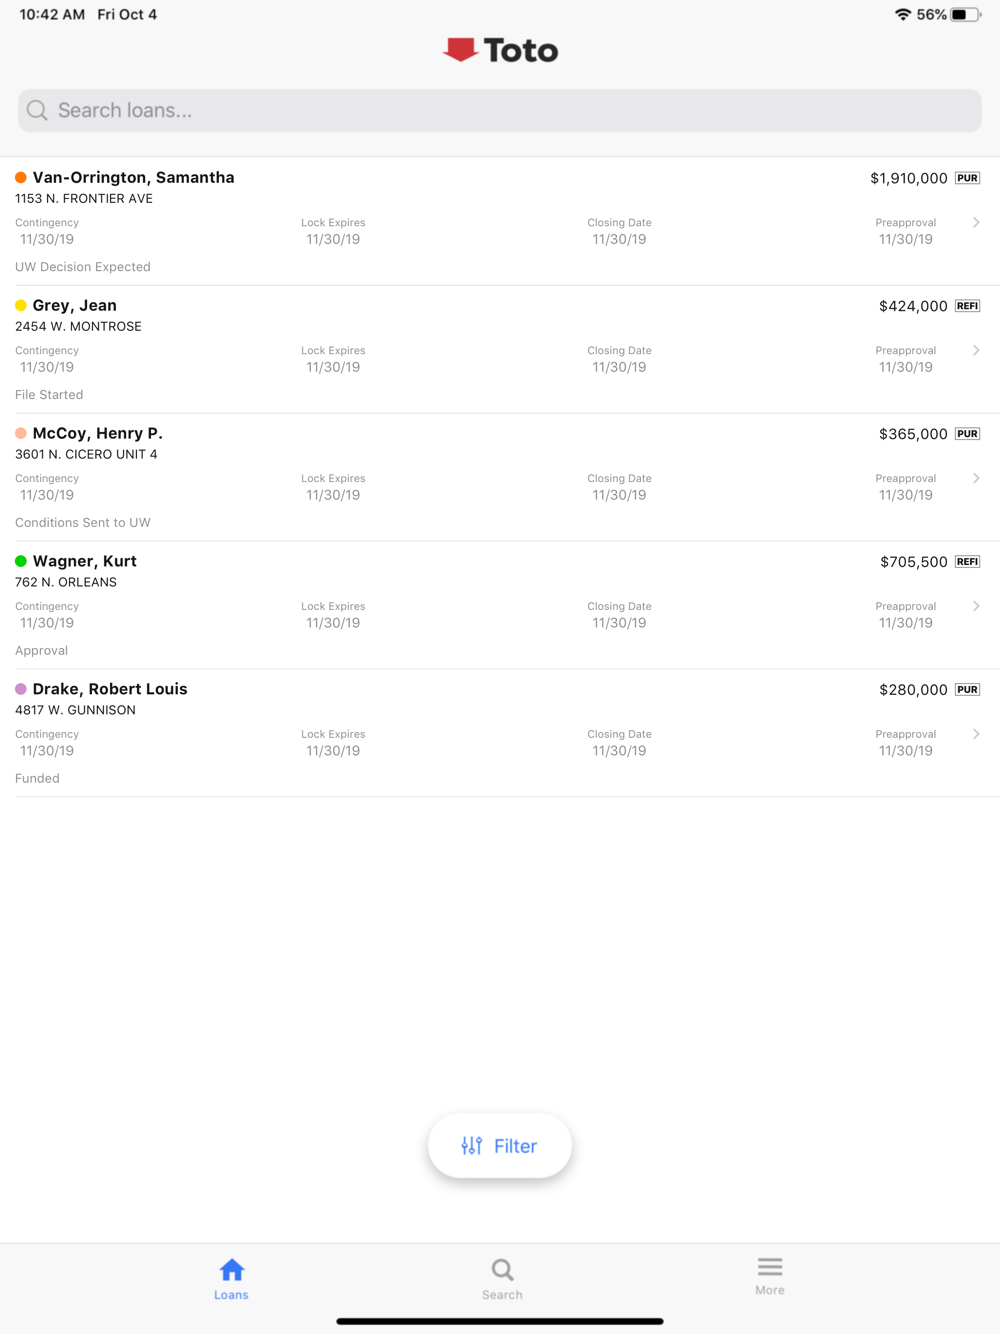This screenshot has height=1334, width=1000.
Task: Check the battery indicator in status bar
Action: [x=964, y=15]
